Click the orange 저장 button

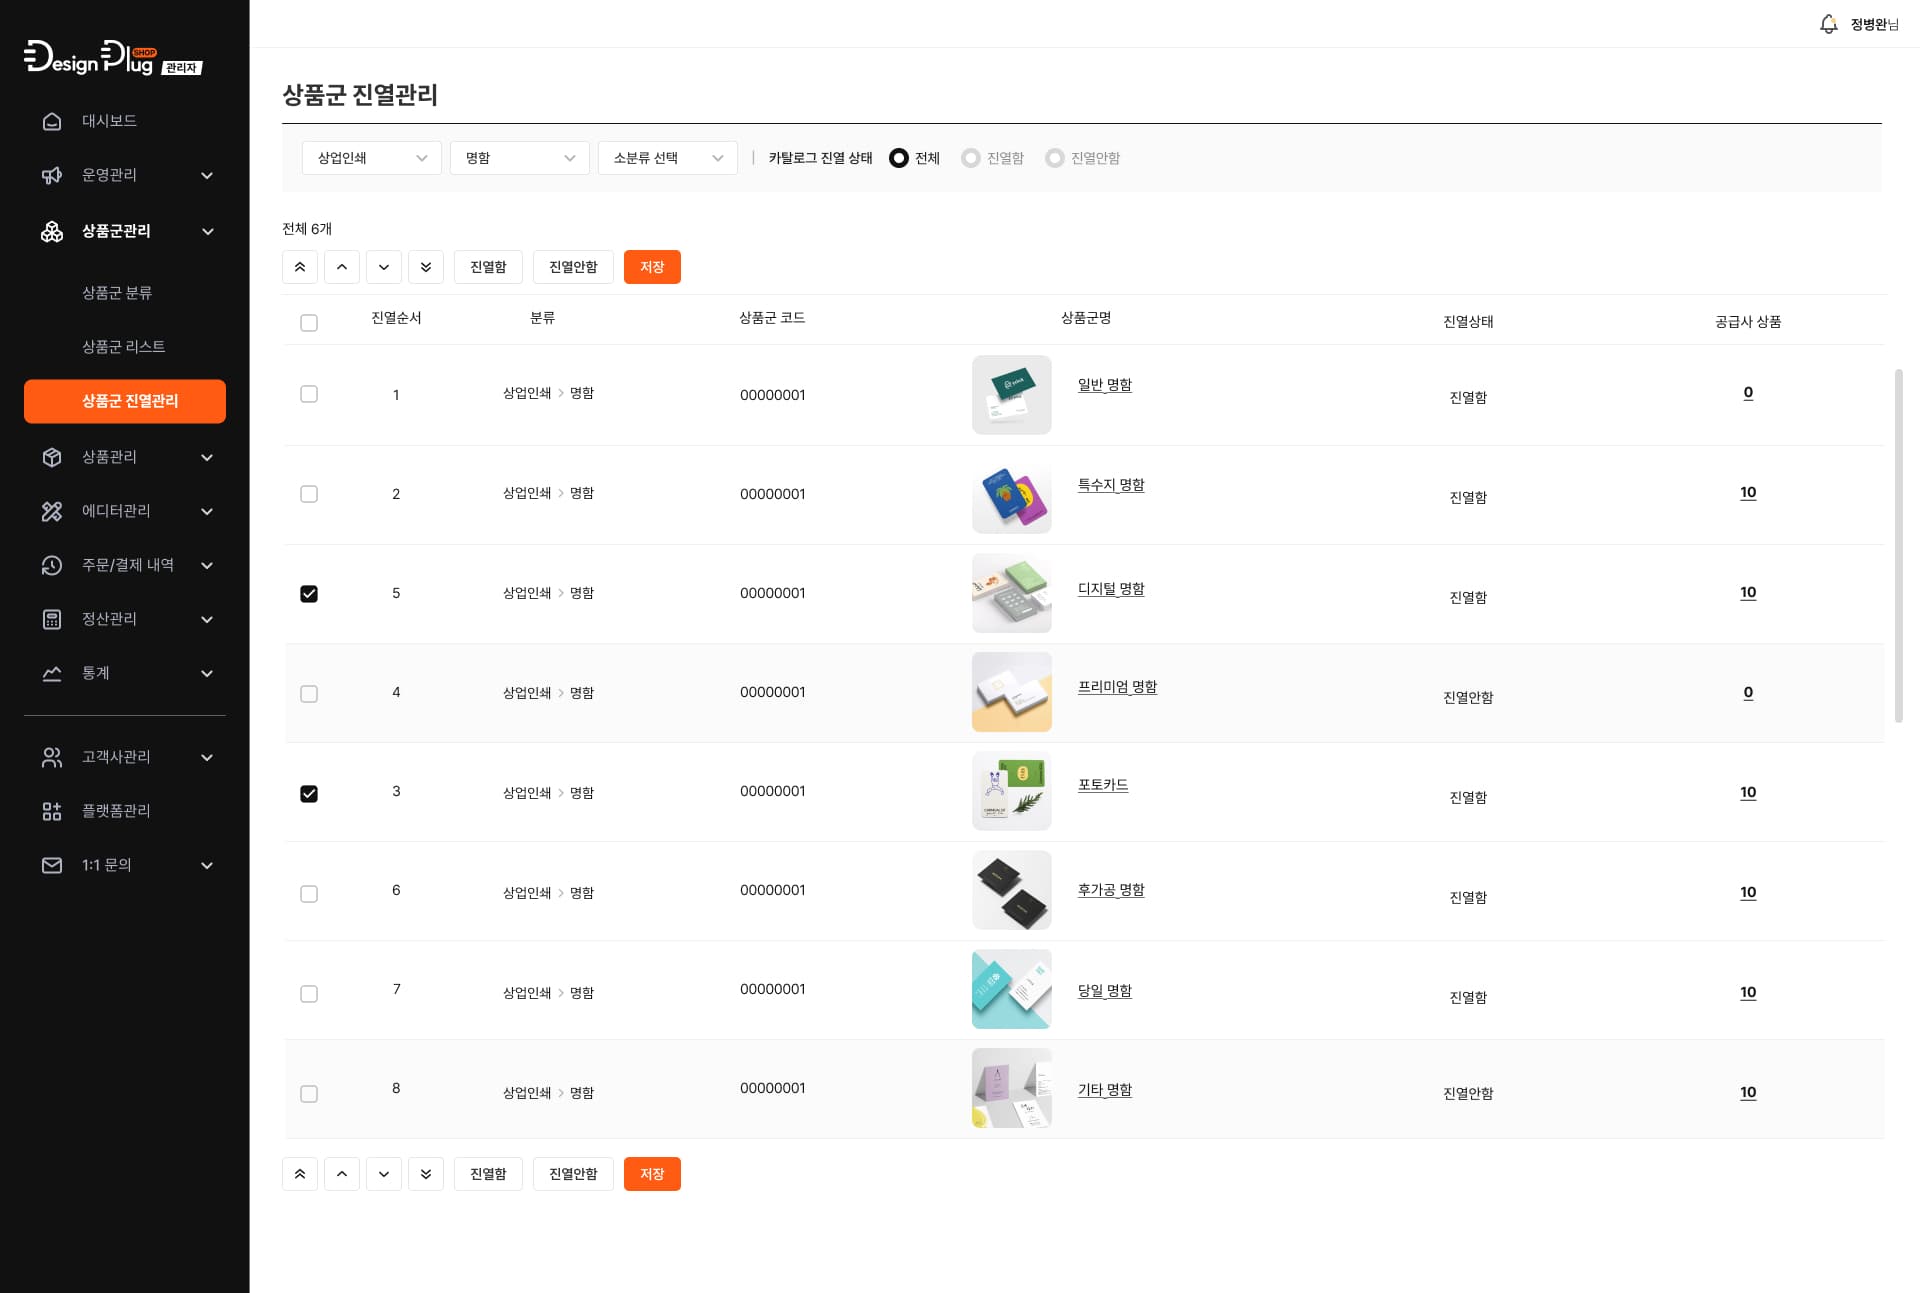[652, 267]
